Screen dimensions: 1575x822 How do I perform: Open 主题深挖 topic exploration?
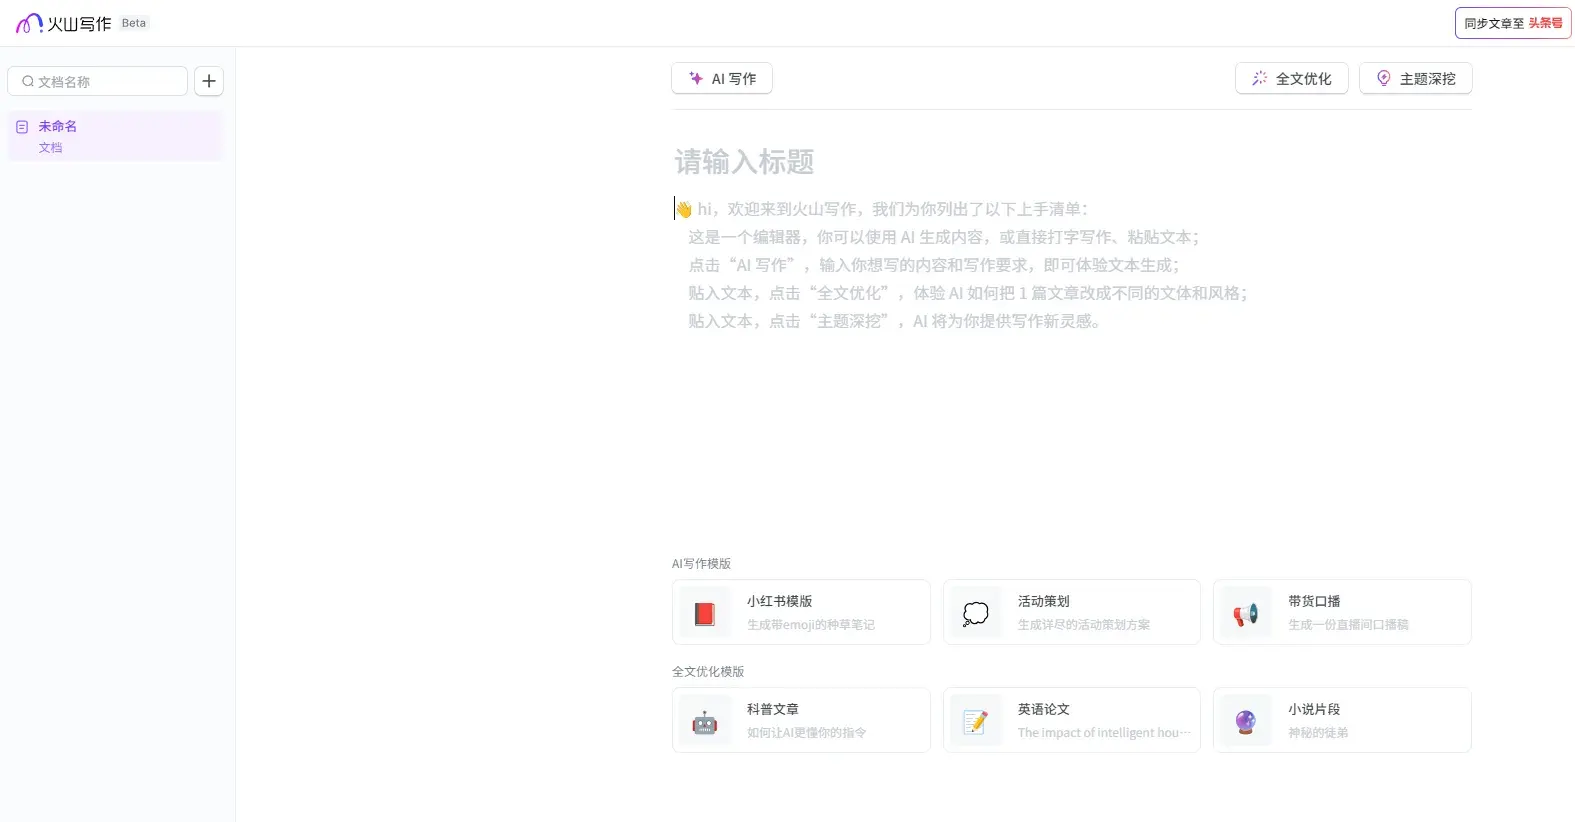coord(1415,79)
